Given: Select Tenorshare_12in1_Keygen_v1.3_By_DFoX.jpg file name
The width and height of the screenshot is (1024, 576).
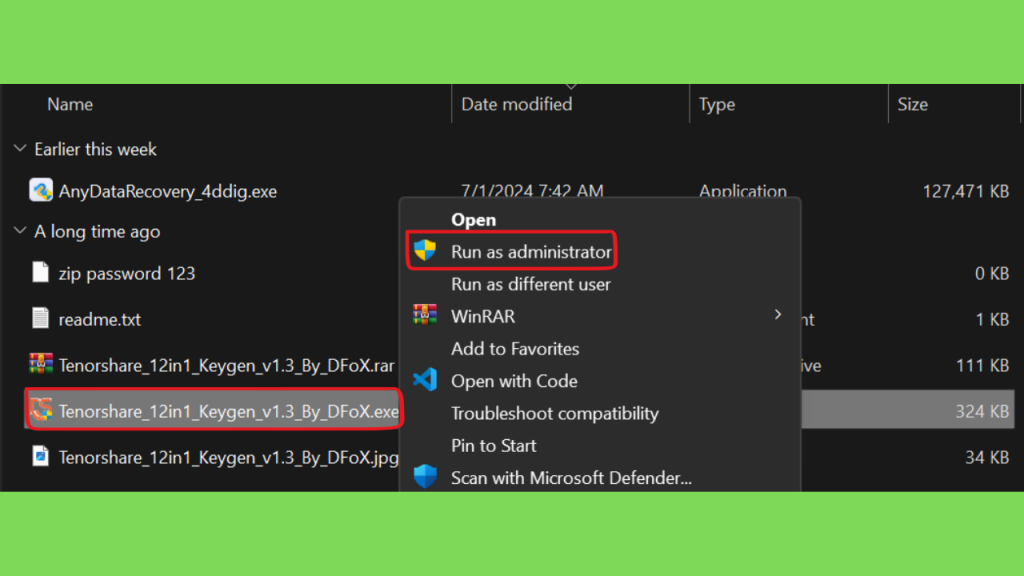Looking at the screenshot, I should (229, 457).
